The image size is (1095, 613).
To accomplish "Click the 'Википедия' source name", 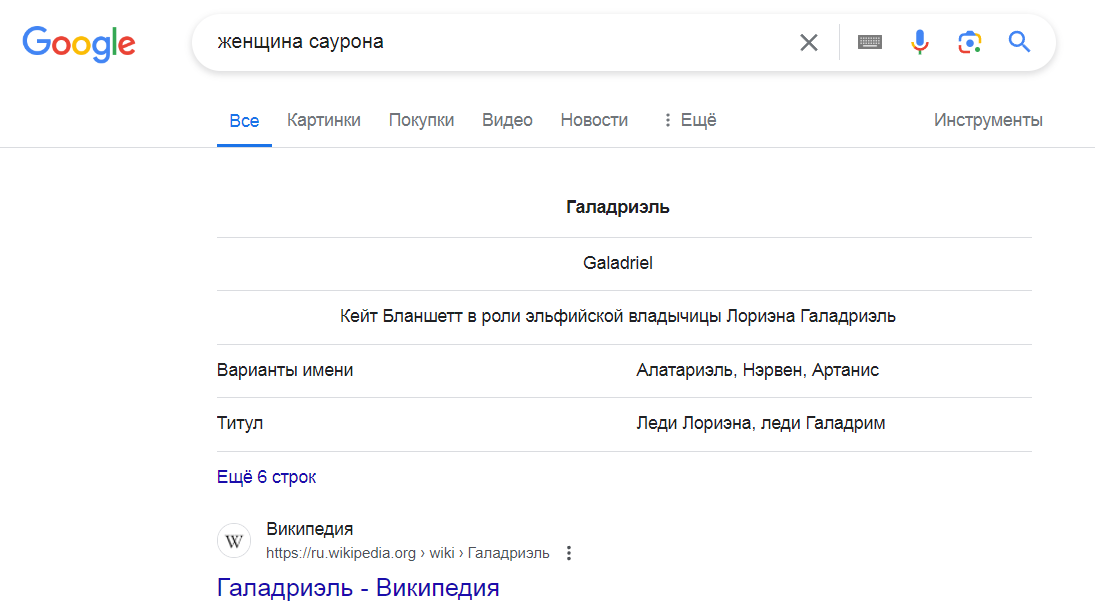I will [309, 529].
